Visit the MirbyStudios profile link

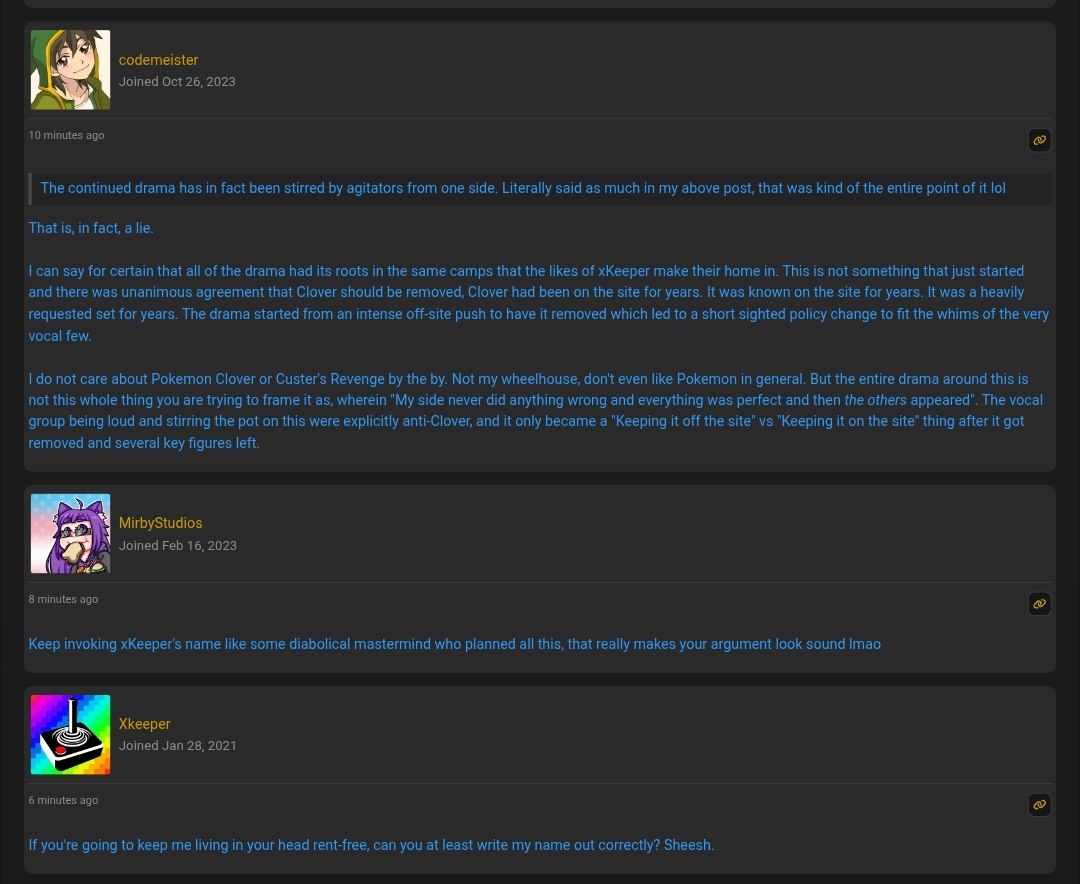[160, 523]
